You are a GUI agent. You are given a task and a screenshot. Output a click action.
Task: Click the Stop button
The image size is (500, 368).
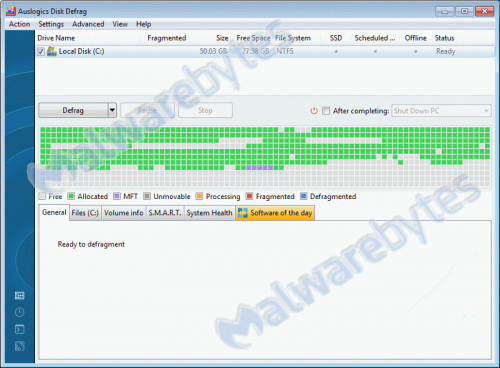205,110
